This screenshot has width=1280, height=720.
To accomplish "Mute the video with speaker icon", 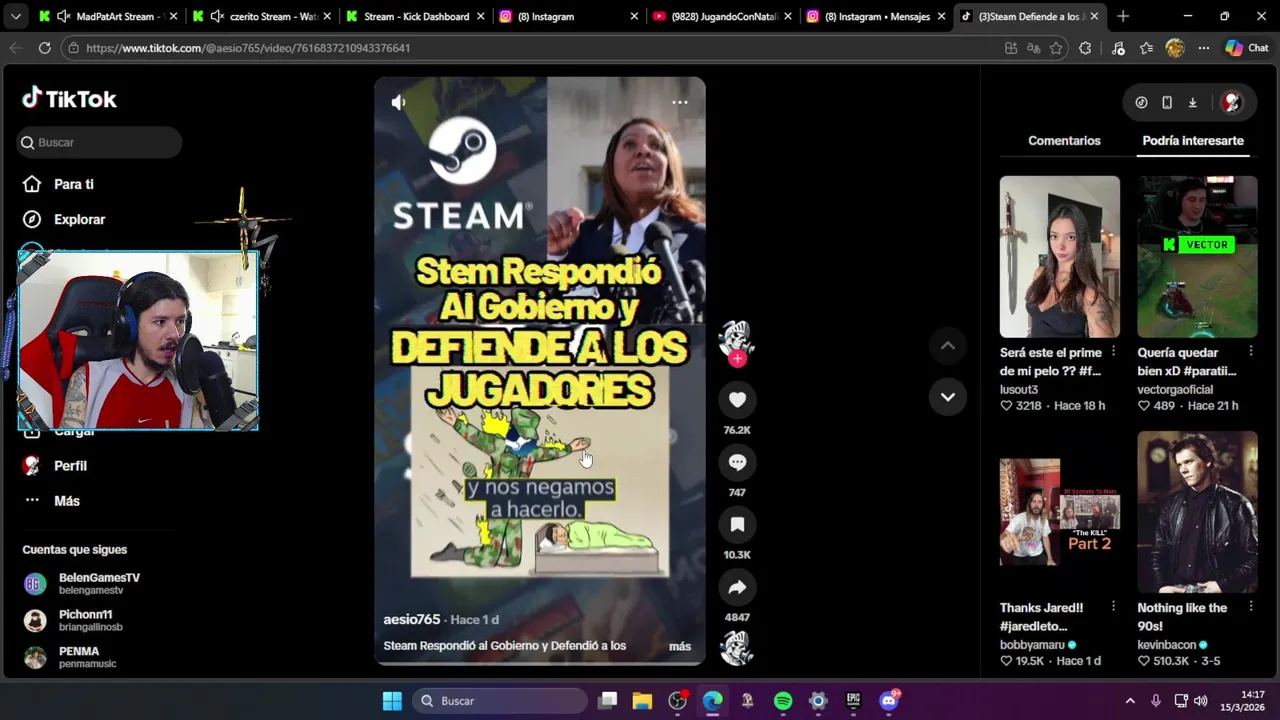I will point(399,102).
